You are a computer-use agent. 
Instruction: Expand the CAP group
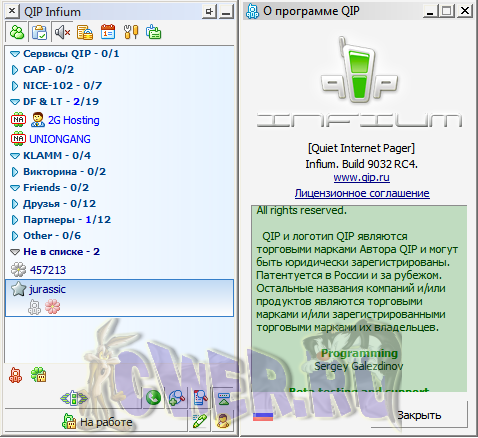15,70
